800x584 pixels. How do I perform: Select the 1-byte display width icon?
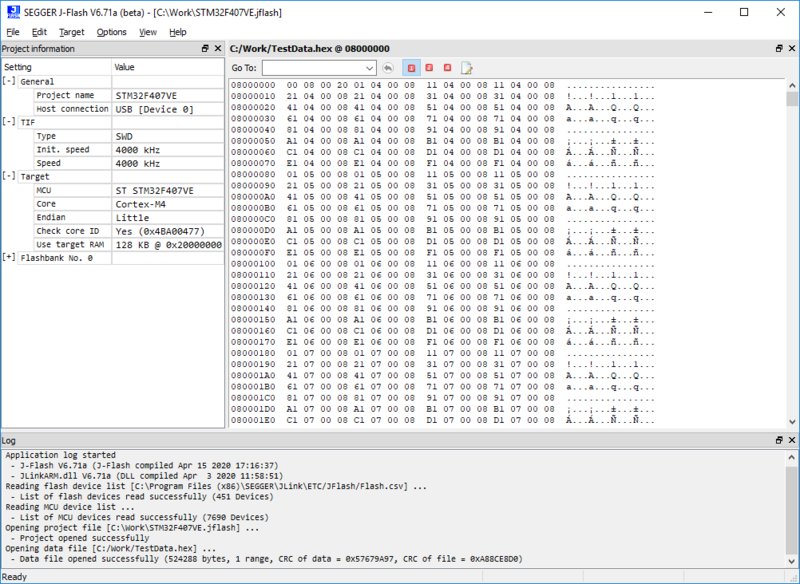[411, 67]
